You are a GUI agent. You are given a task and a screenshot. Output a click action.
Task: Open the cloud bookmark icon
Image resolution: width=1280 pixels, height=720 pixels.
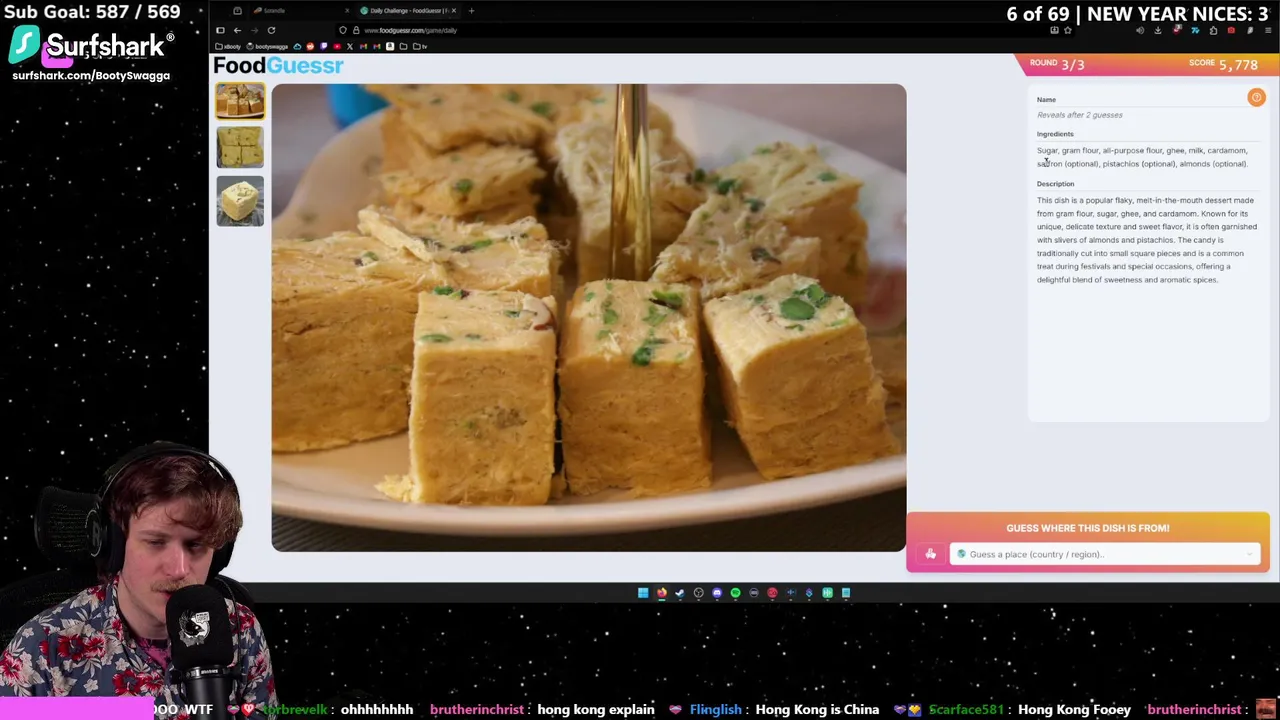click(297, 46)
